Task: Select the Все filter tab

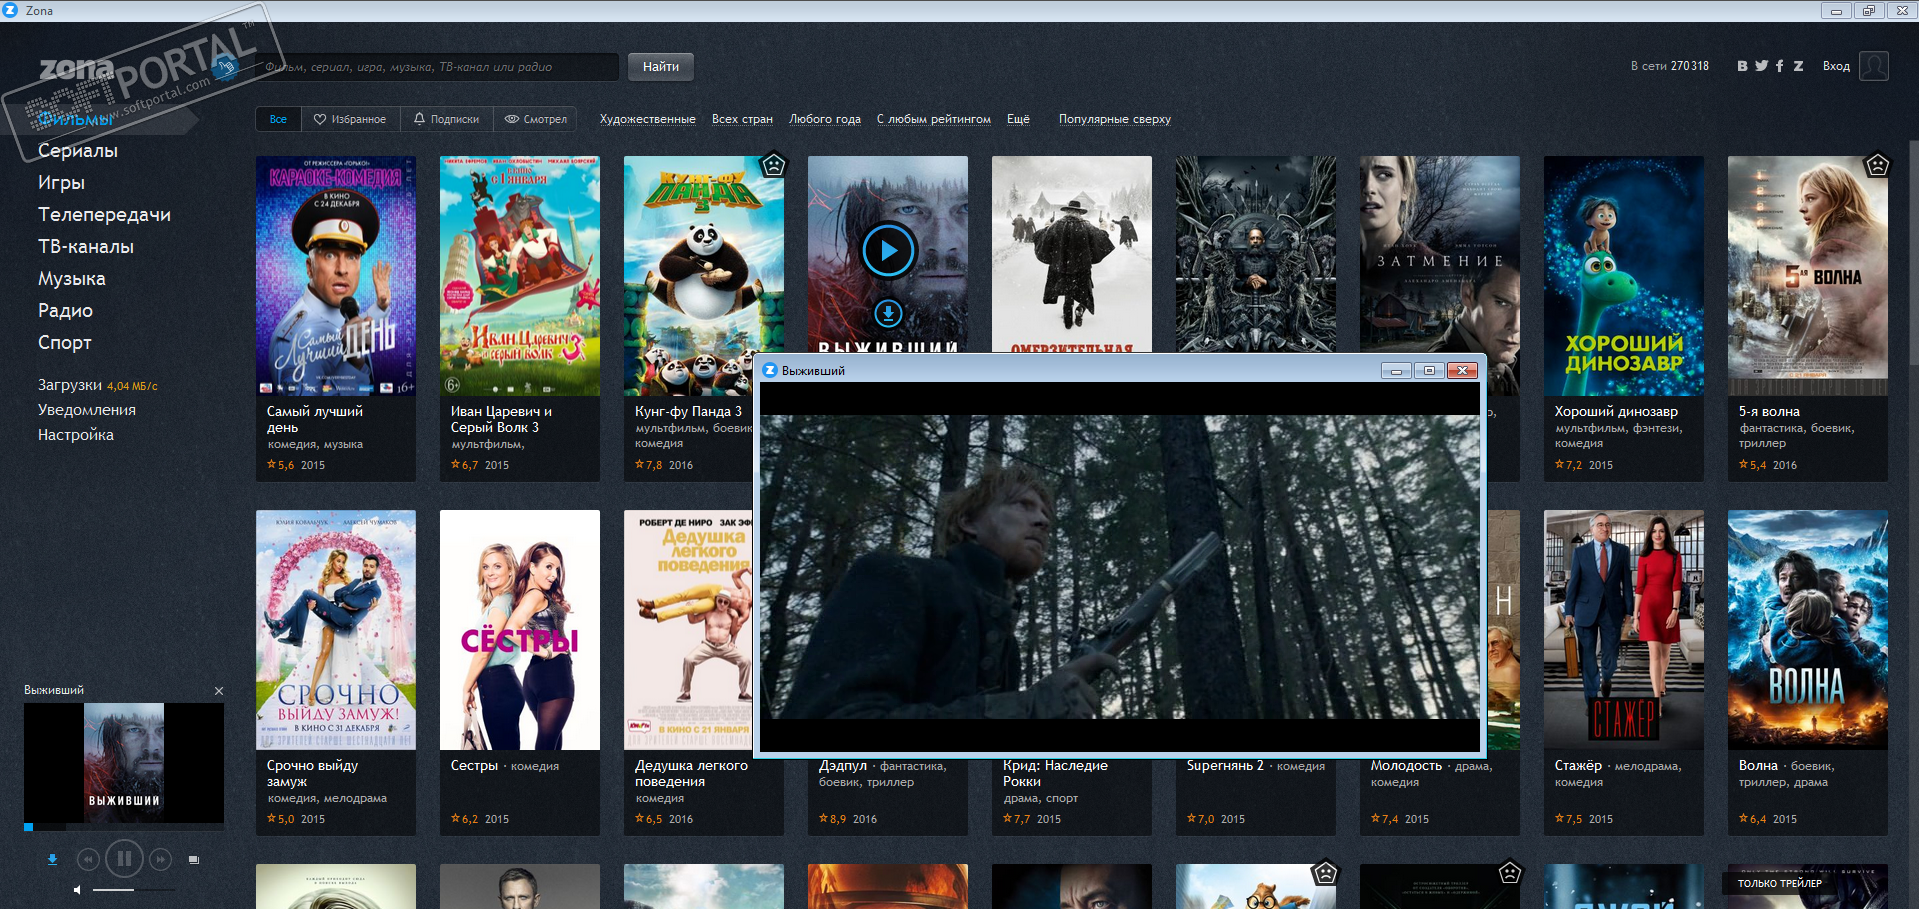Action: point(278,119)
